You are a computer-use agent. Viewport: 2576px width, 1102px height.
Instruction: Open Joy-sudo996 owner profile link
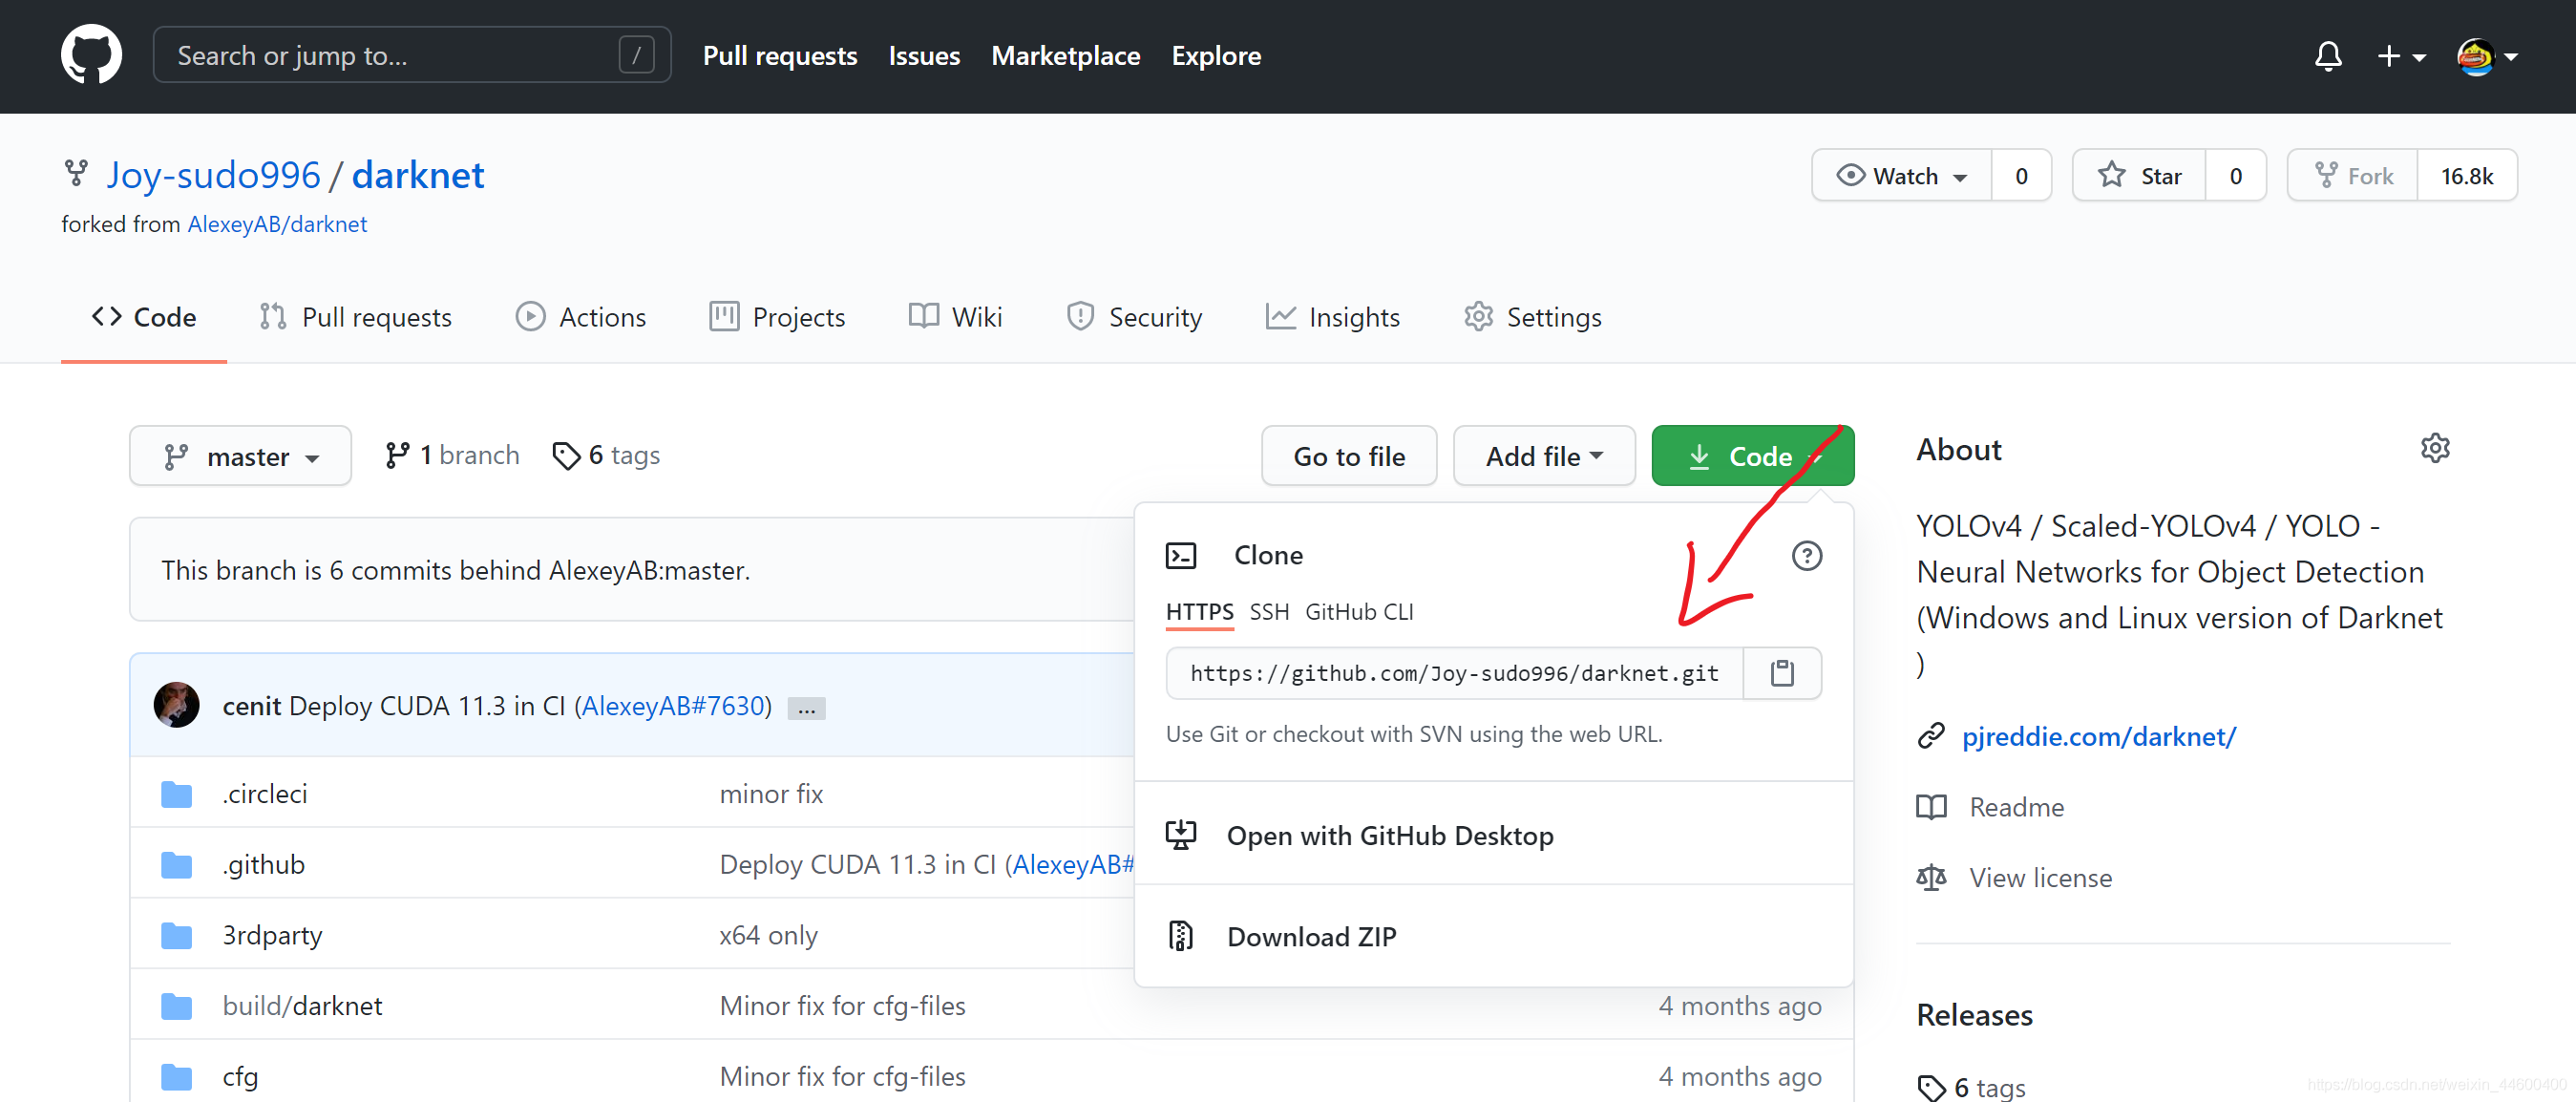click(213, 175)
